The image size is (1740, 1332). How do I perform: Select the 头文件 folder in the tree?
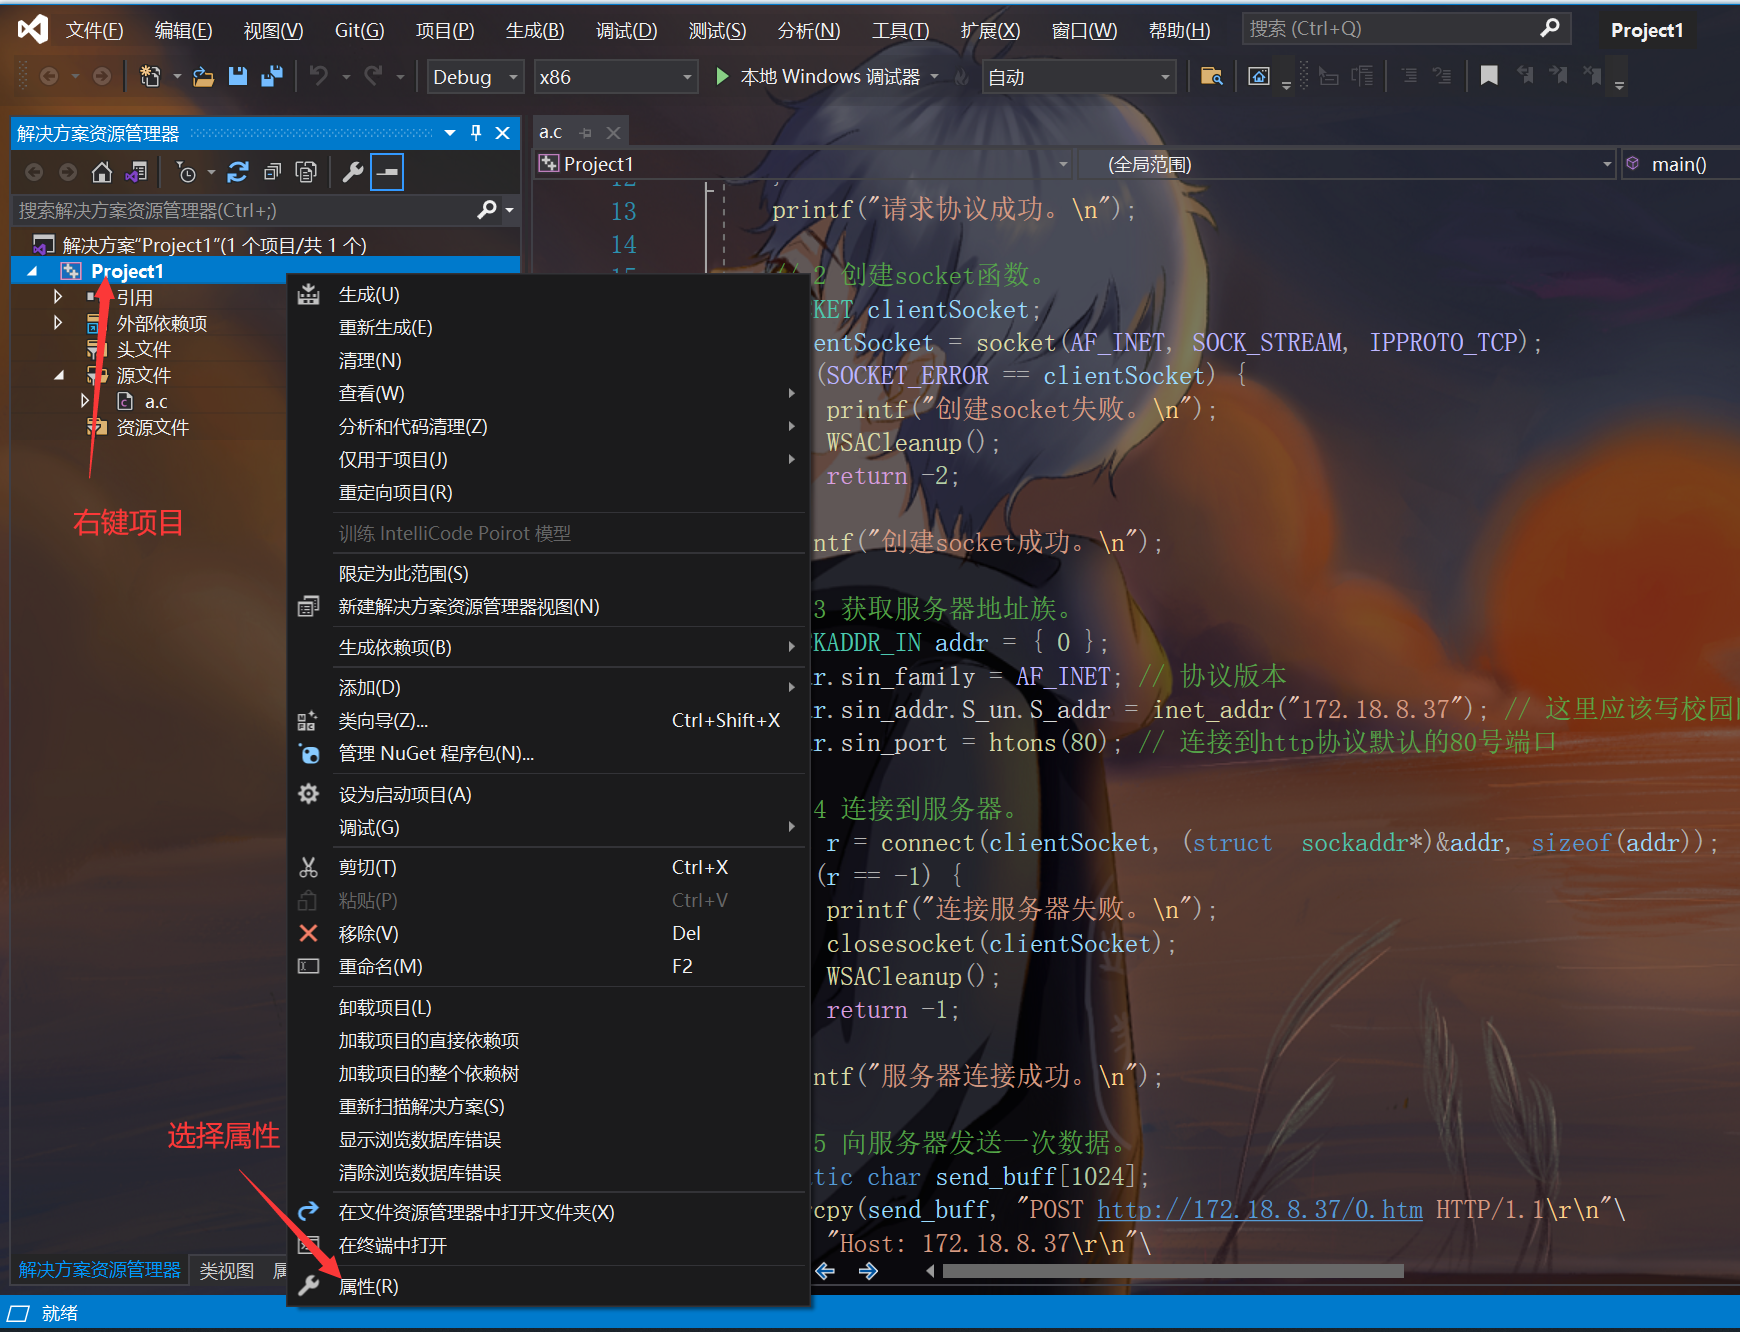click(144, 349)
